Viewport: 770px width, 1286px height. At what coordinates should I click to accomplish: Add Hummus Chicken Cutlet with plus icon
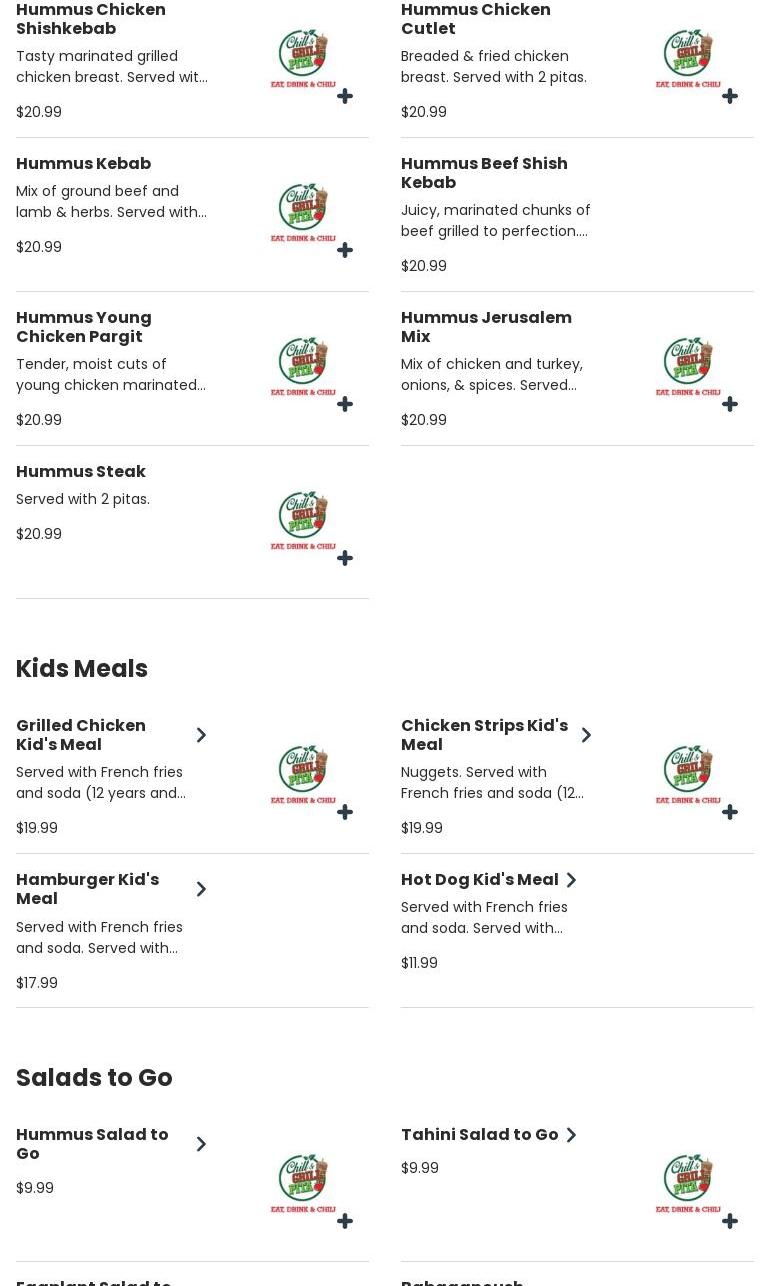coord(730,96)
